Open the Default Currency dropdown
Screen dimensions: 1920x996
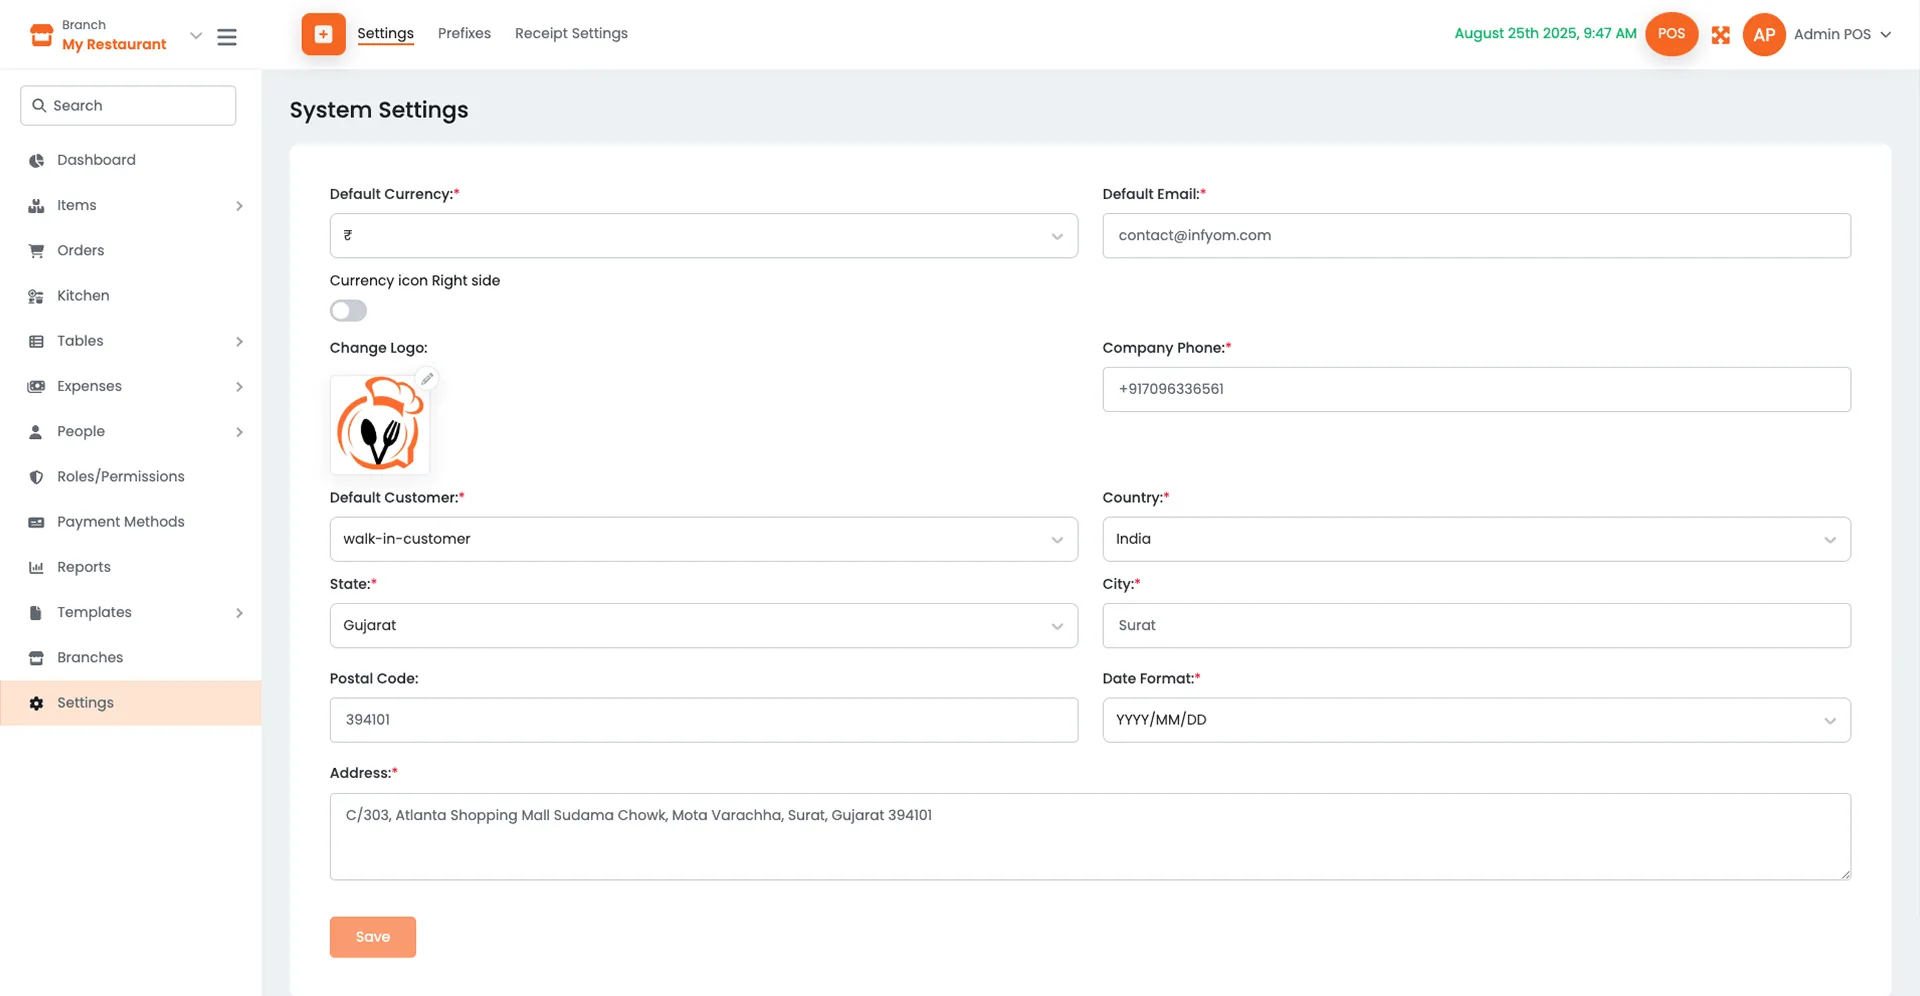[x=703, y=235]
